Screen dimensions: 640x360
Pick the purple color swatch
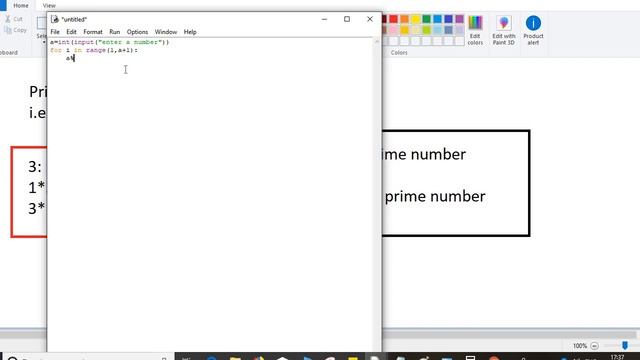(460, 19)
